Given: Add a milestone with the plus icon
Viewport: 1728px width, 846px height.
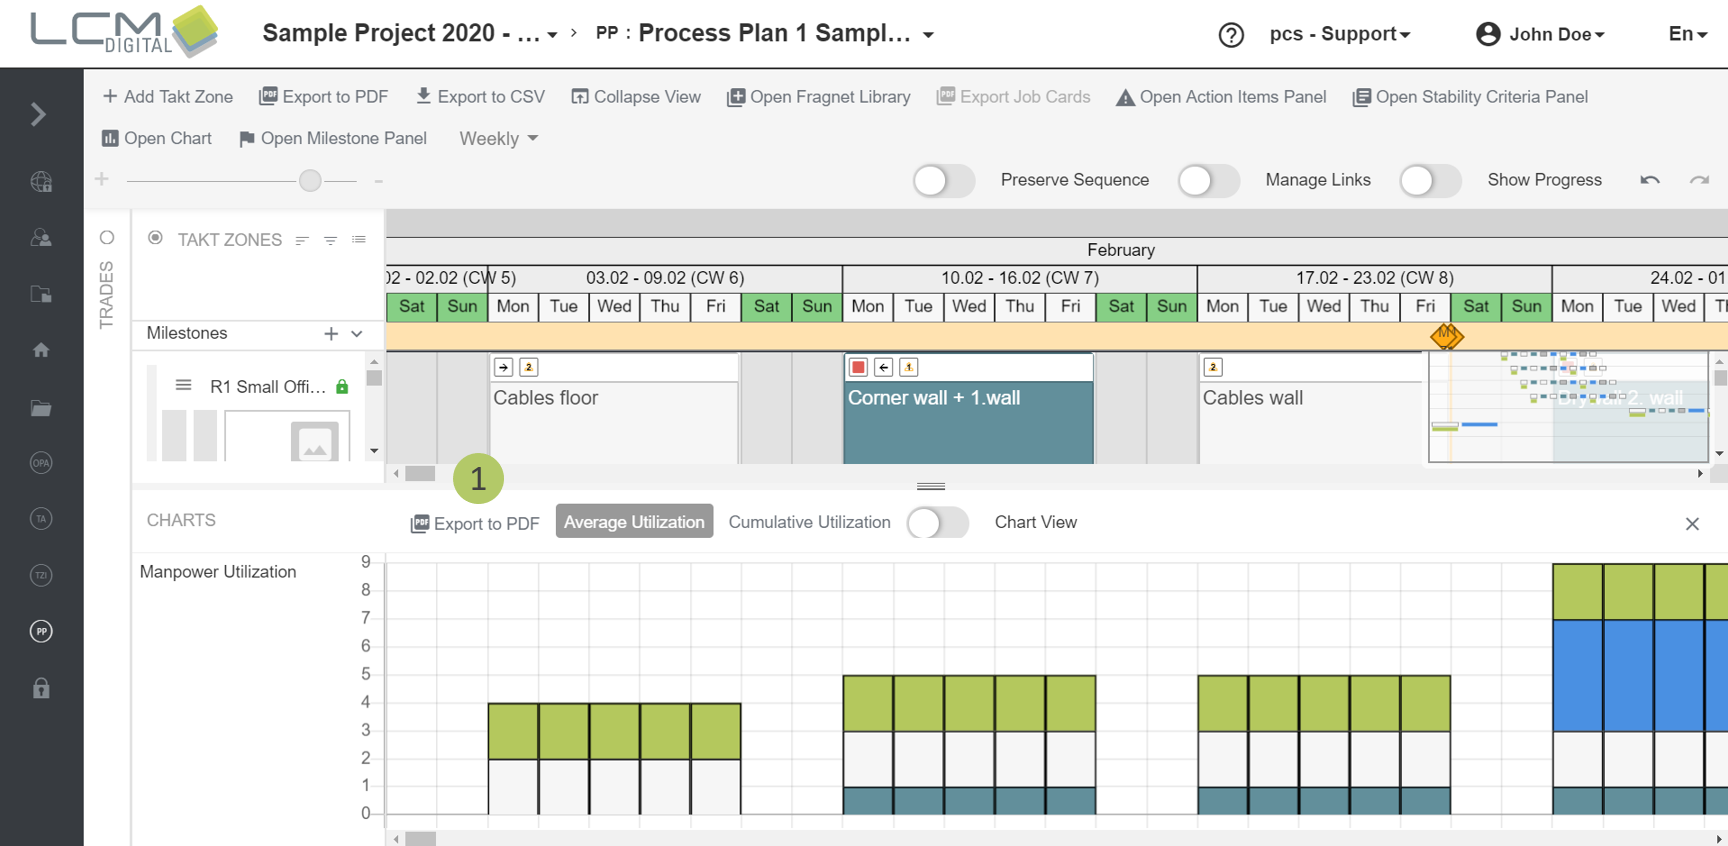Looking at the screenshot, I should (x=331, y=334).
